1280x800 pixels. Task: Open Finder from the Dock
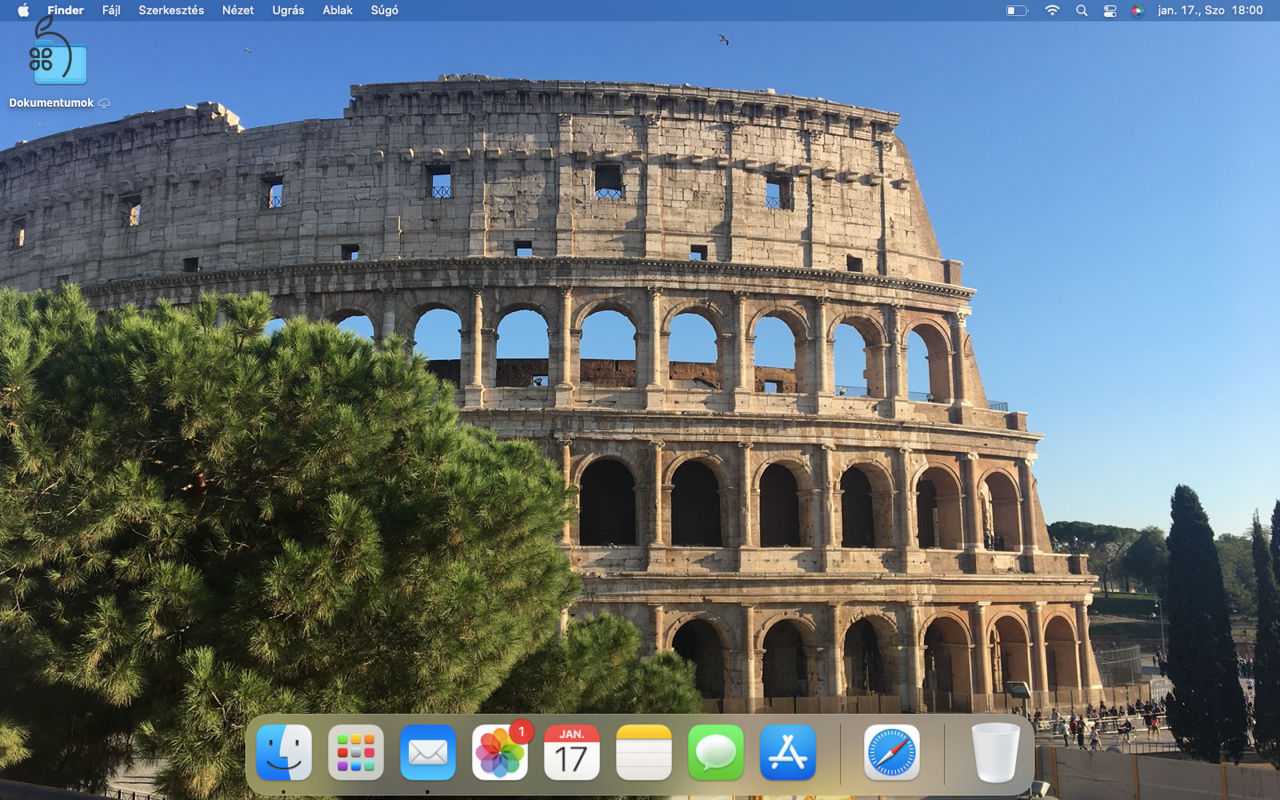283,752
